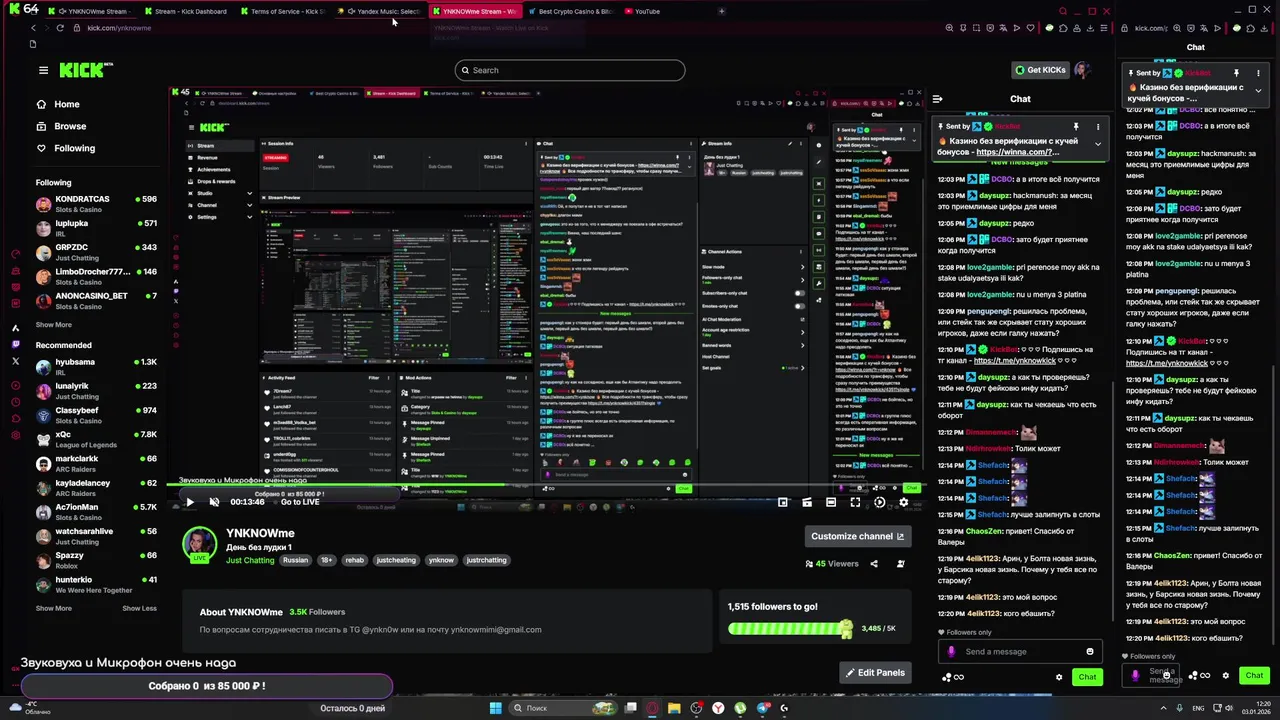Screen dimensions: 1280x720
Task: Open playback speed/replay icon on player
Action: 879,502
